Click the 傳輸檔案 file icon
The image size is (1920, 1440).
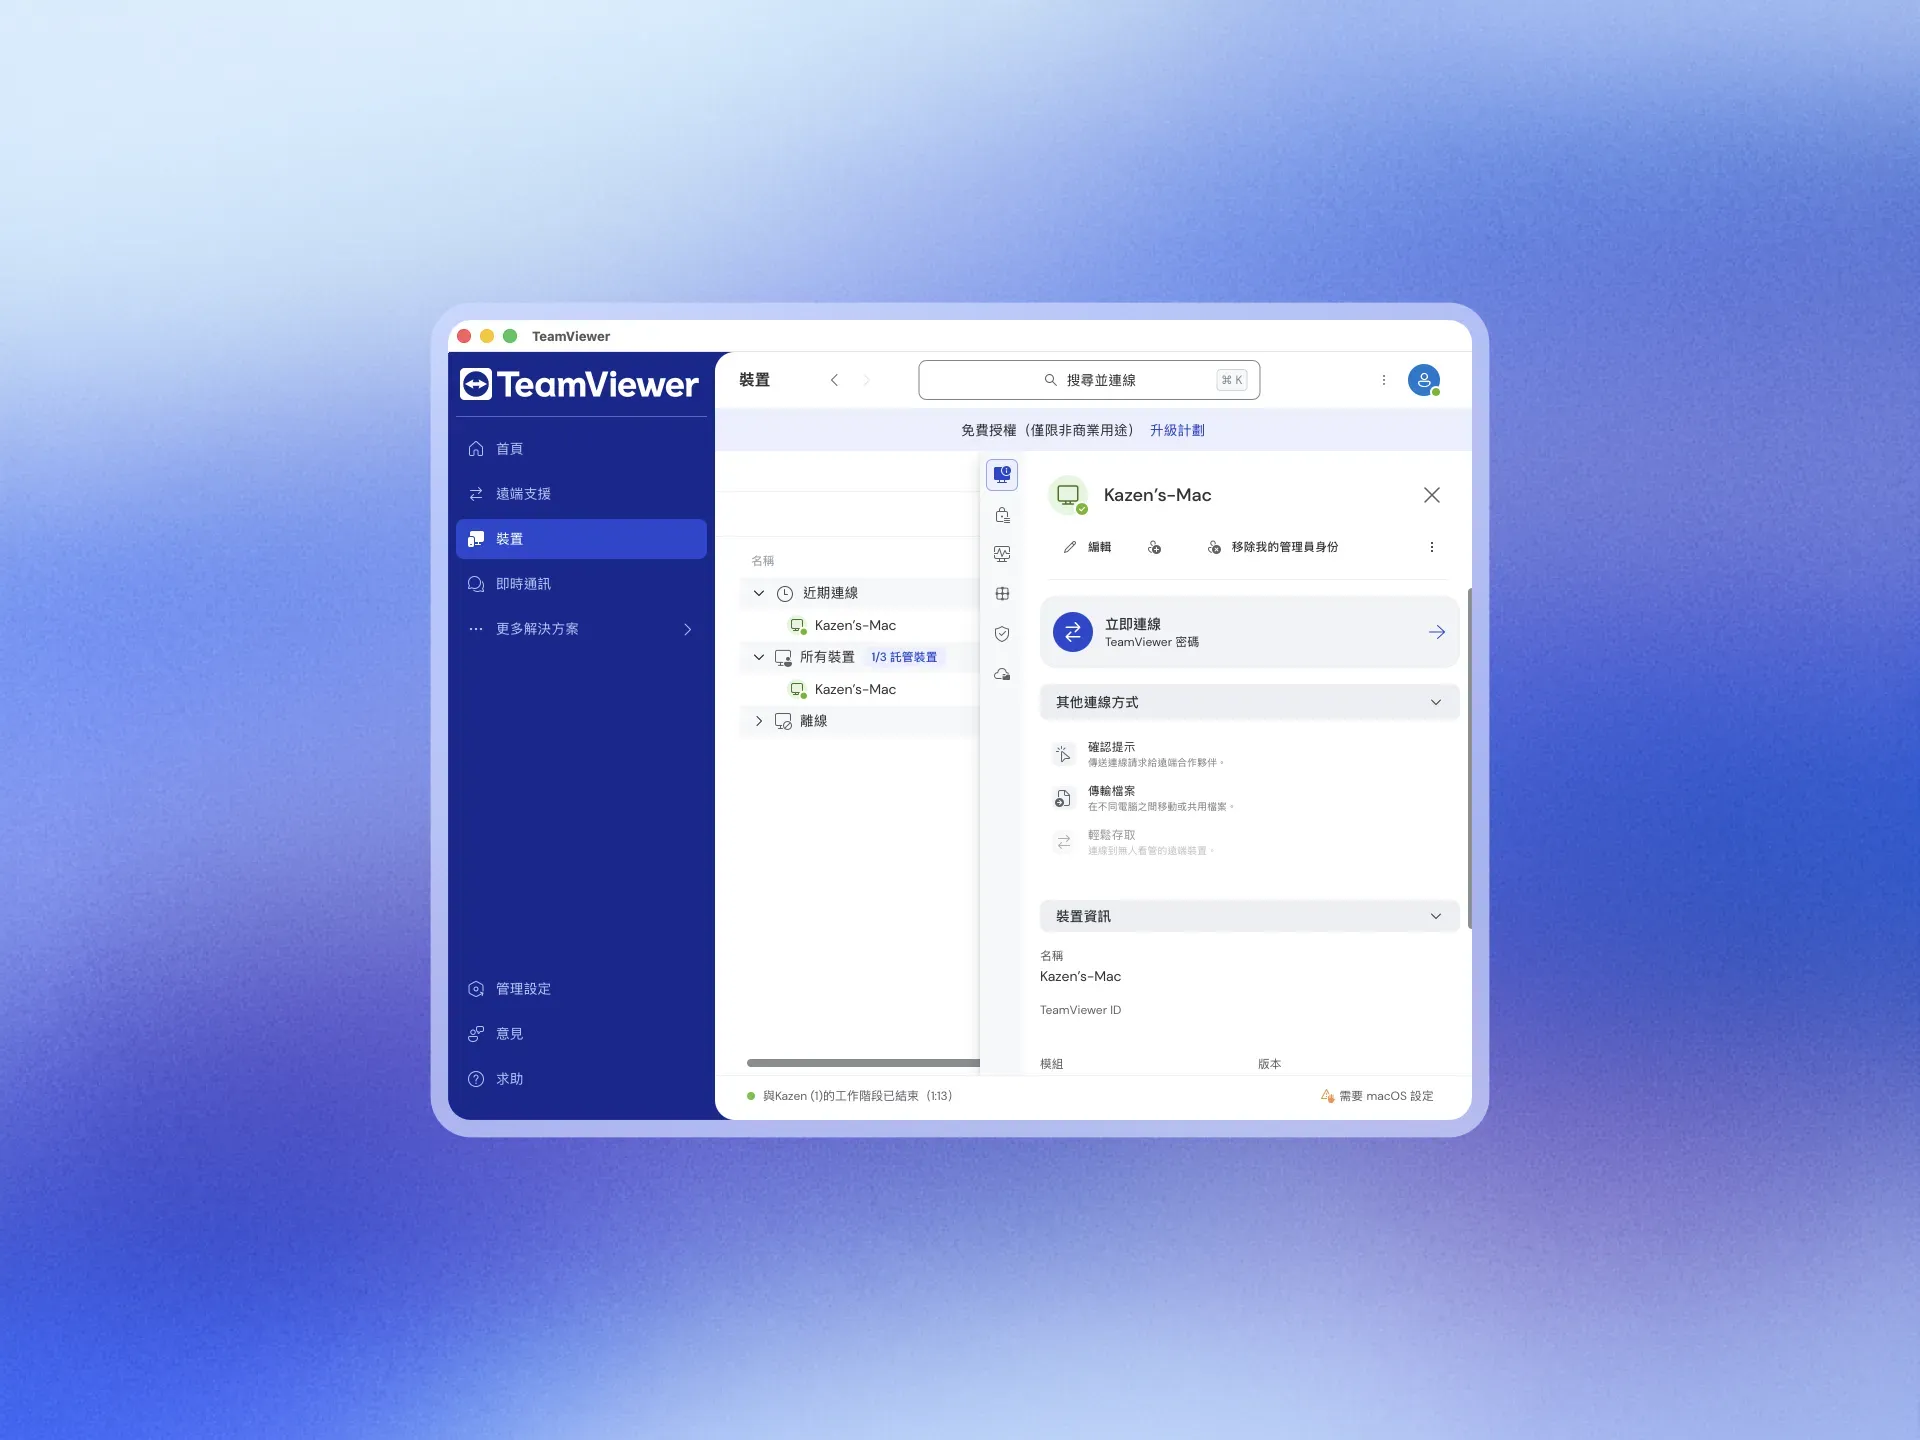1063,798
